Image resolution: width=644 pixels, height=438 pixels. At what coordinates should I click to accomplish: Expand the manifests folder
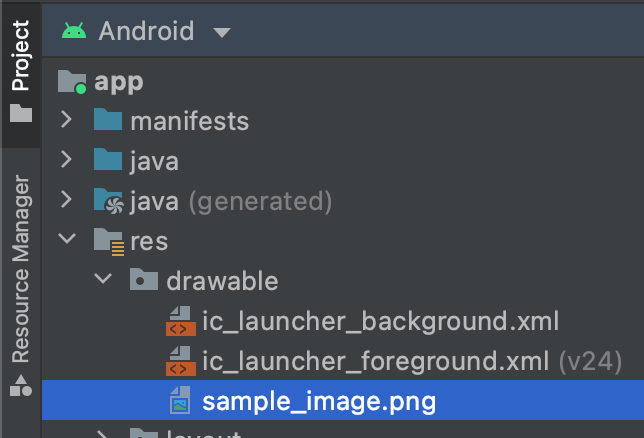tap(67, 121)
